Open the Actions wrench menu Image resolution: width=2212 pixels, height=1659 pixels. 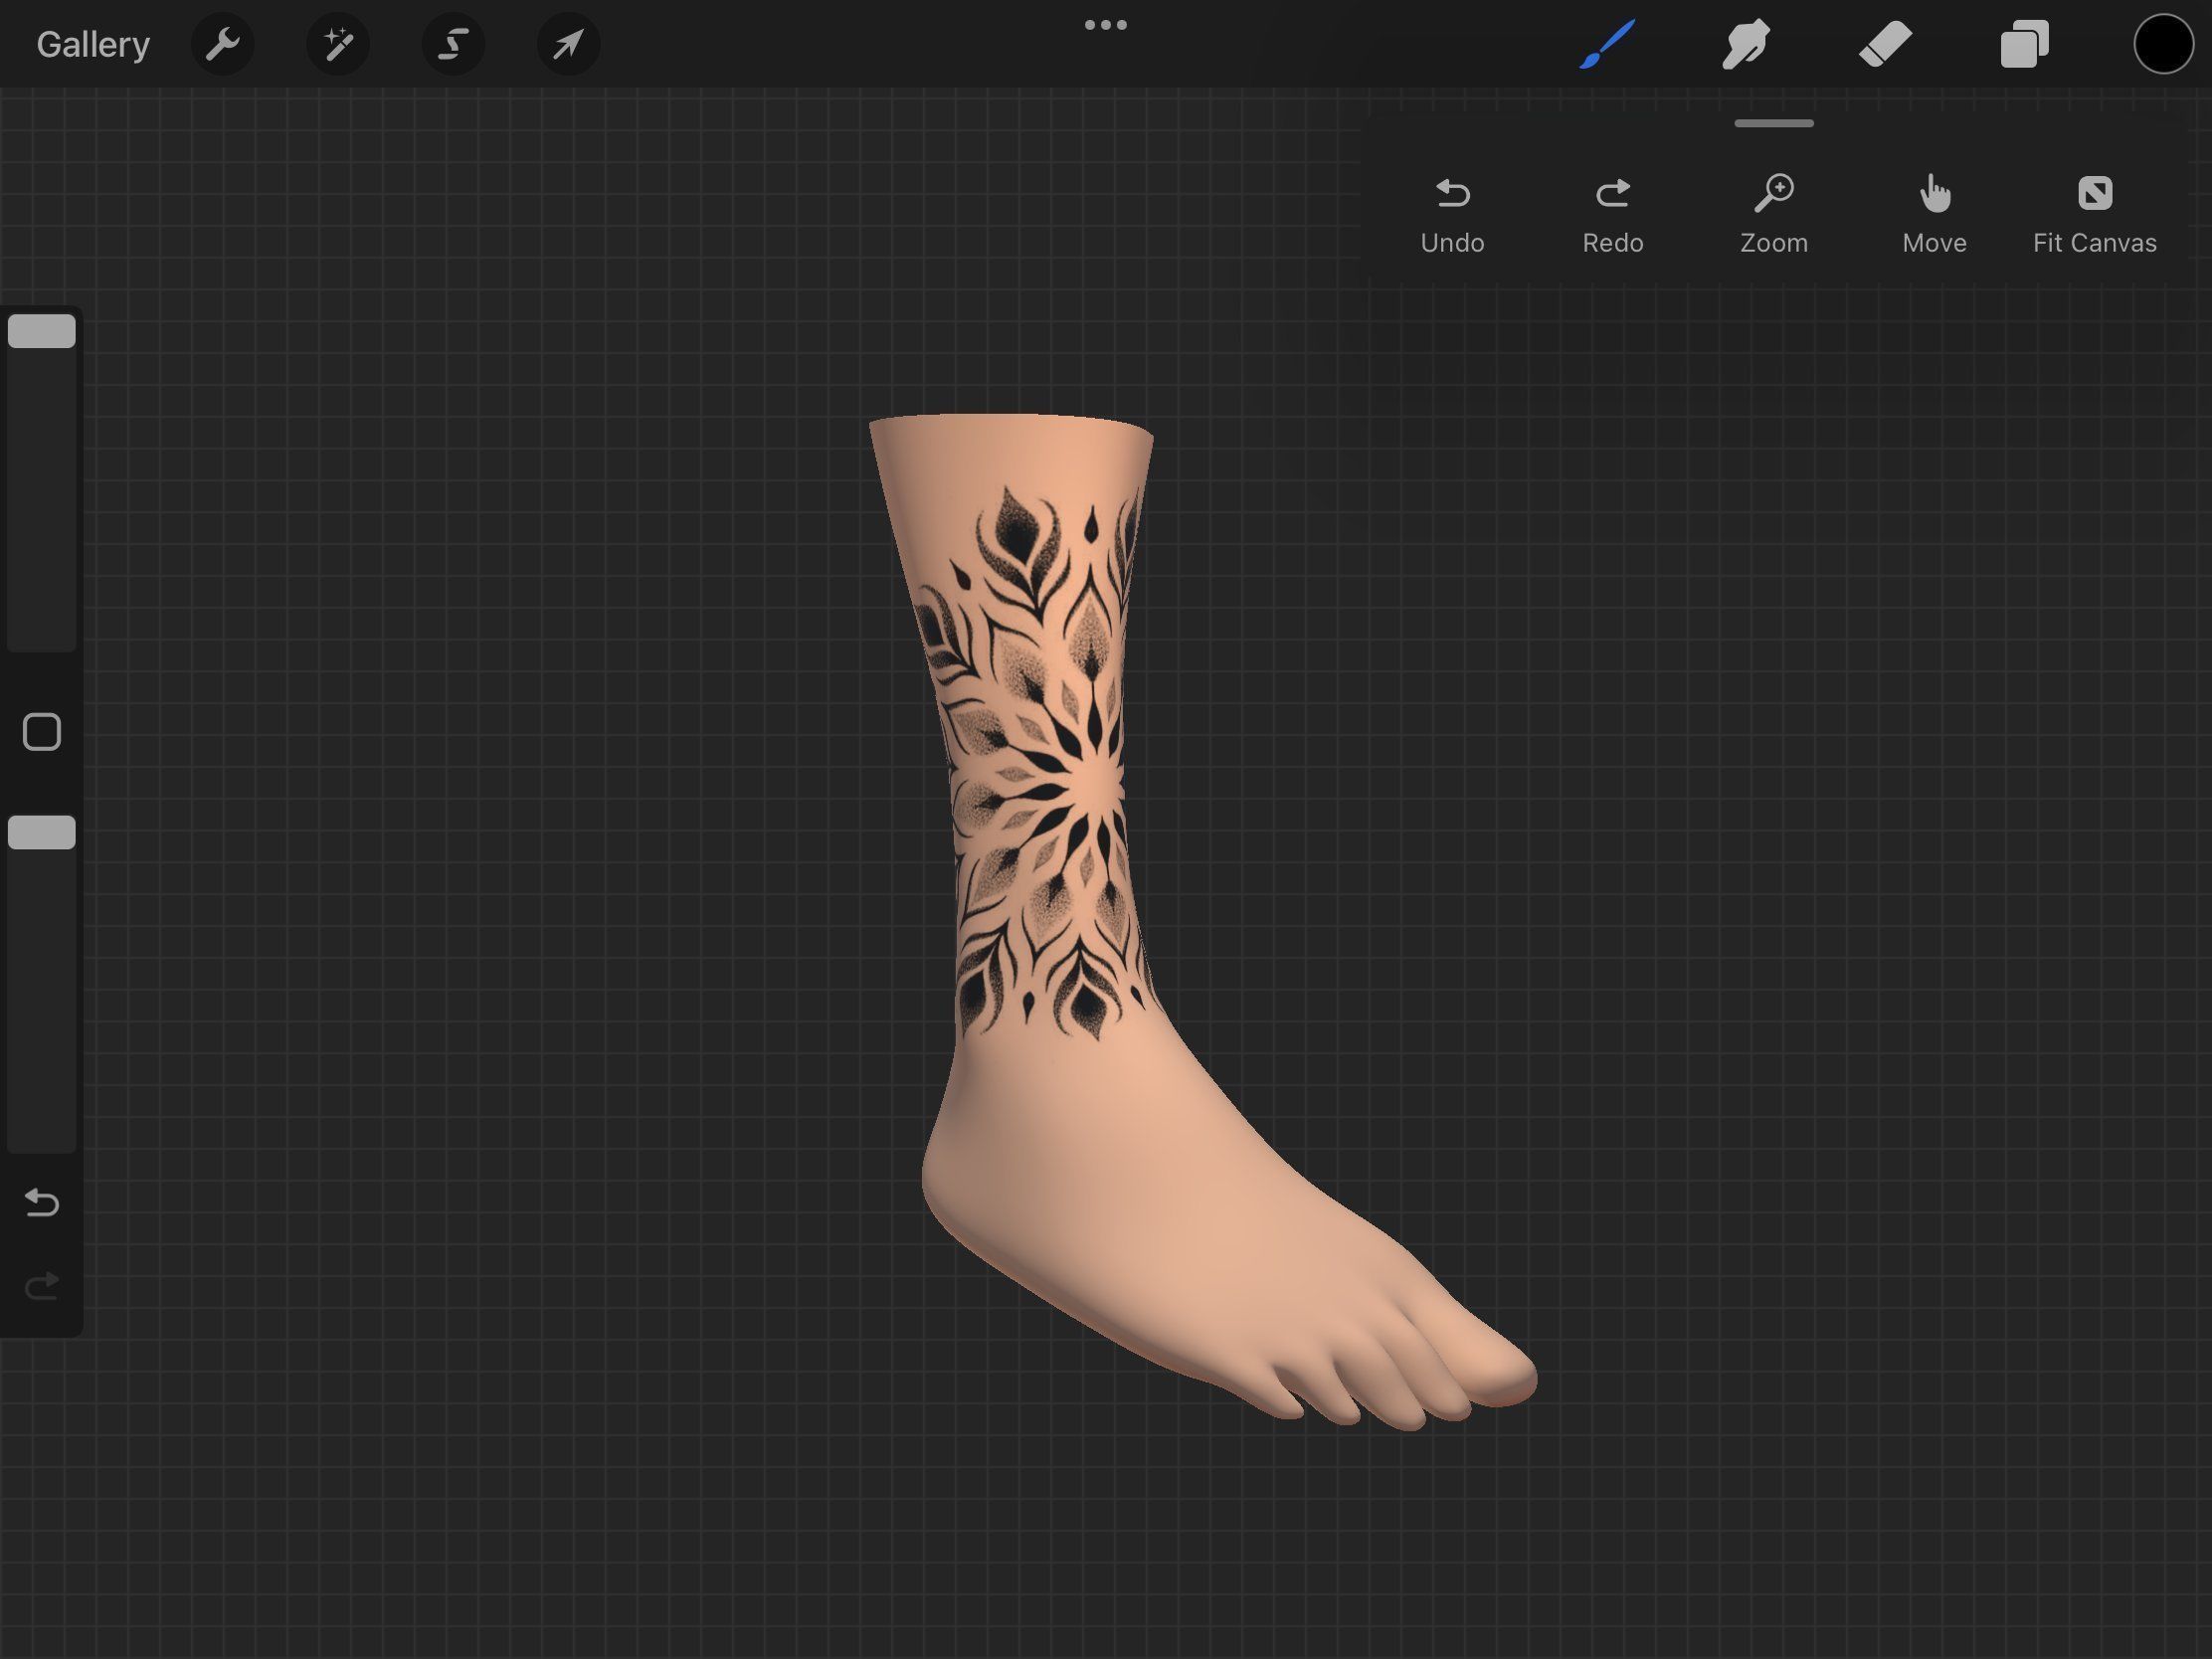[x=222, y=44]
